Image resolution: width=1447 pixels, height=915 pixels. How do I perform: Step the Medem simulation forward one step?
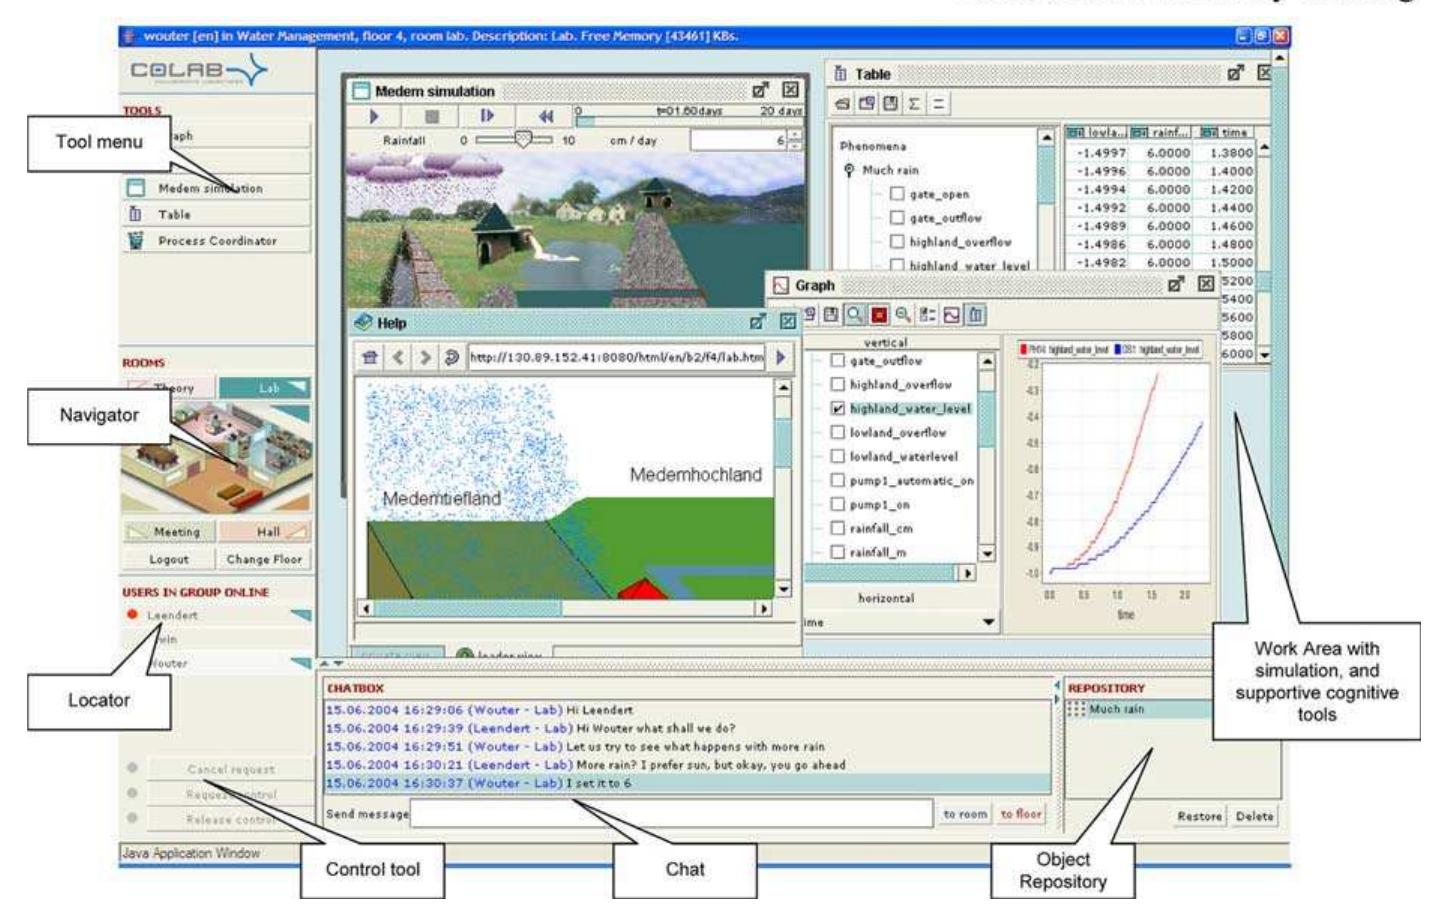pyautogui.click(x=488, y=116)
